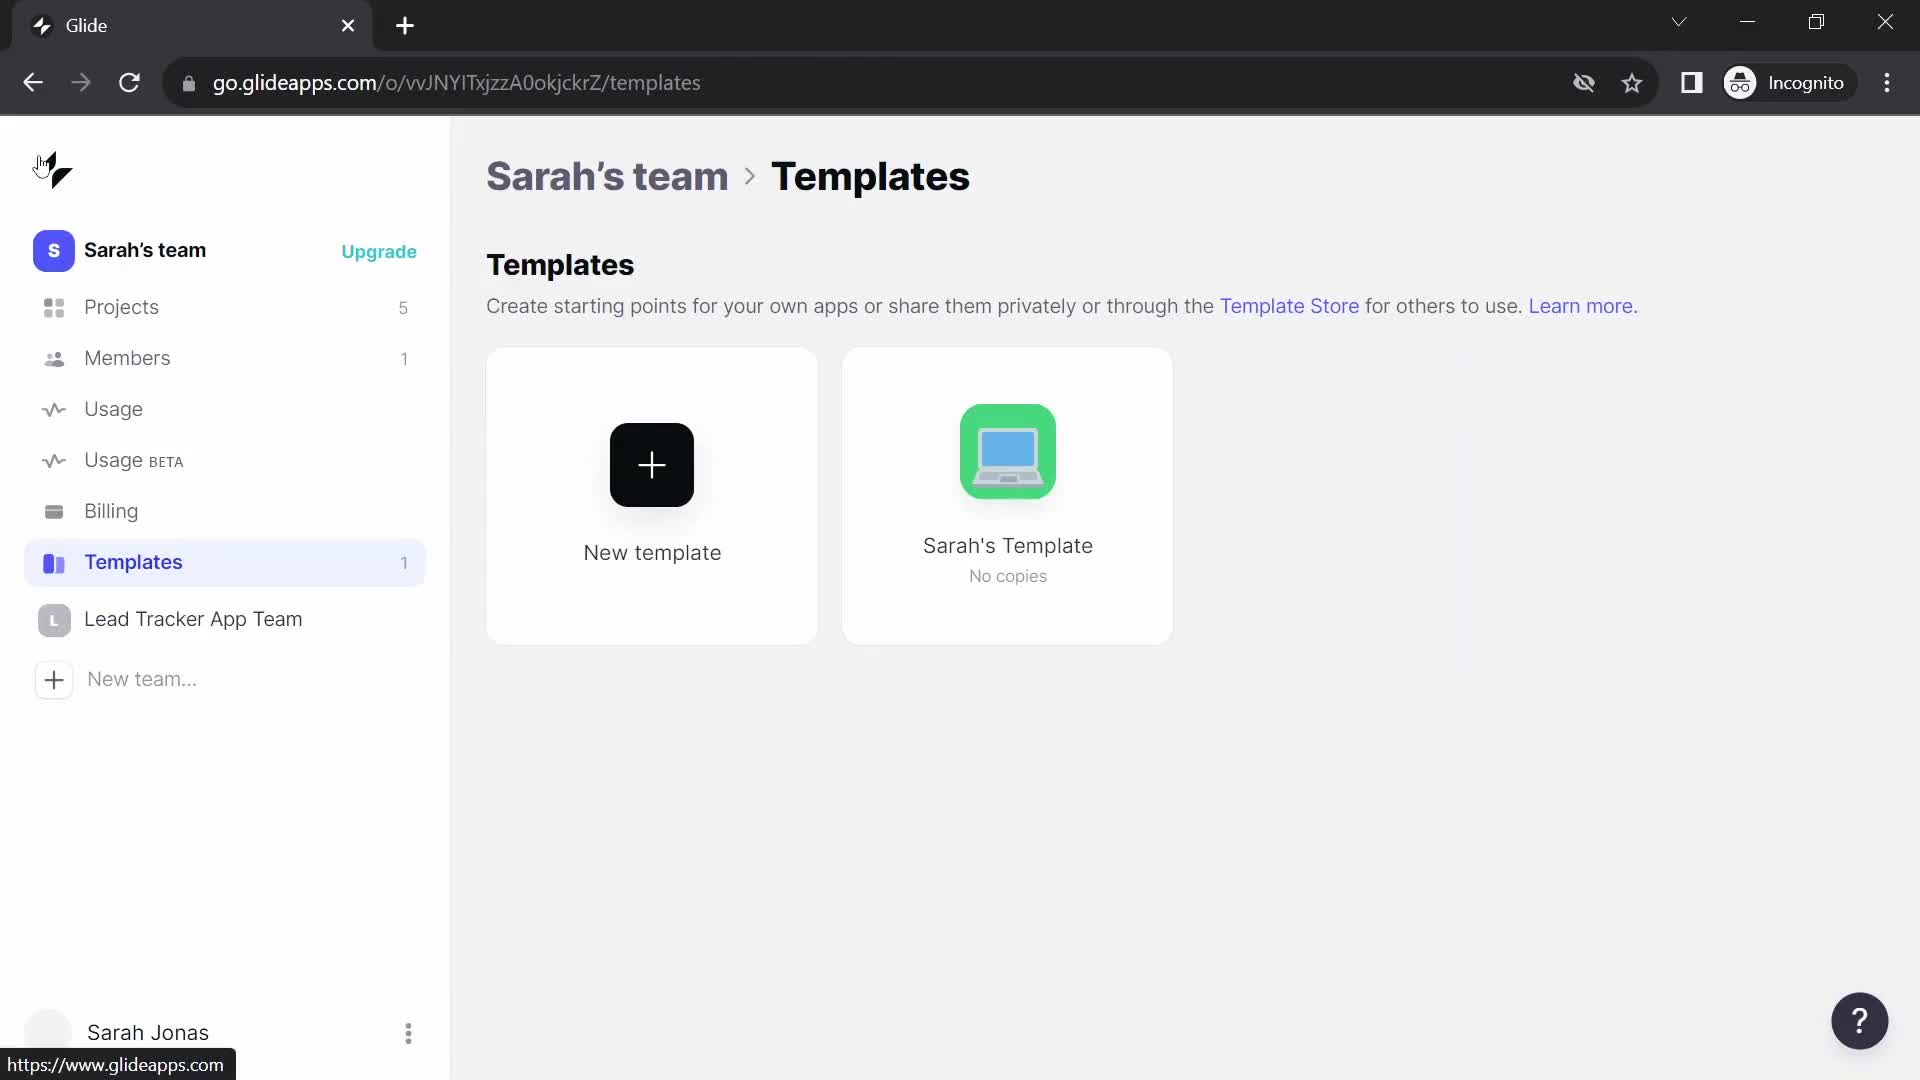Select the Members icon in sidebar
The width and height of the screenshot is (1920, 1080).
[53, 359]
